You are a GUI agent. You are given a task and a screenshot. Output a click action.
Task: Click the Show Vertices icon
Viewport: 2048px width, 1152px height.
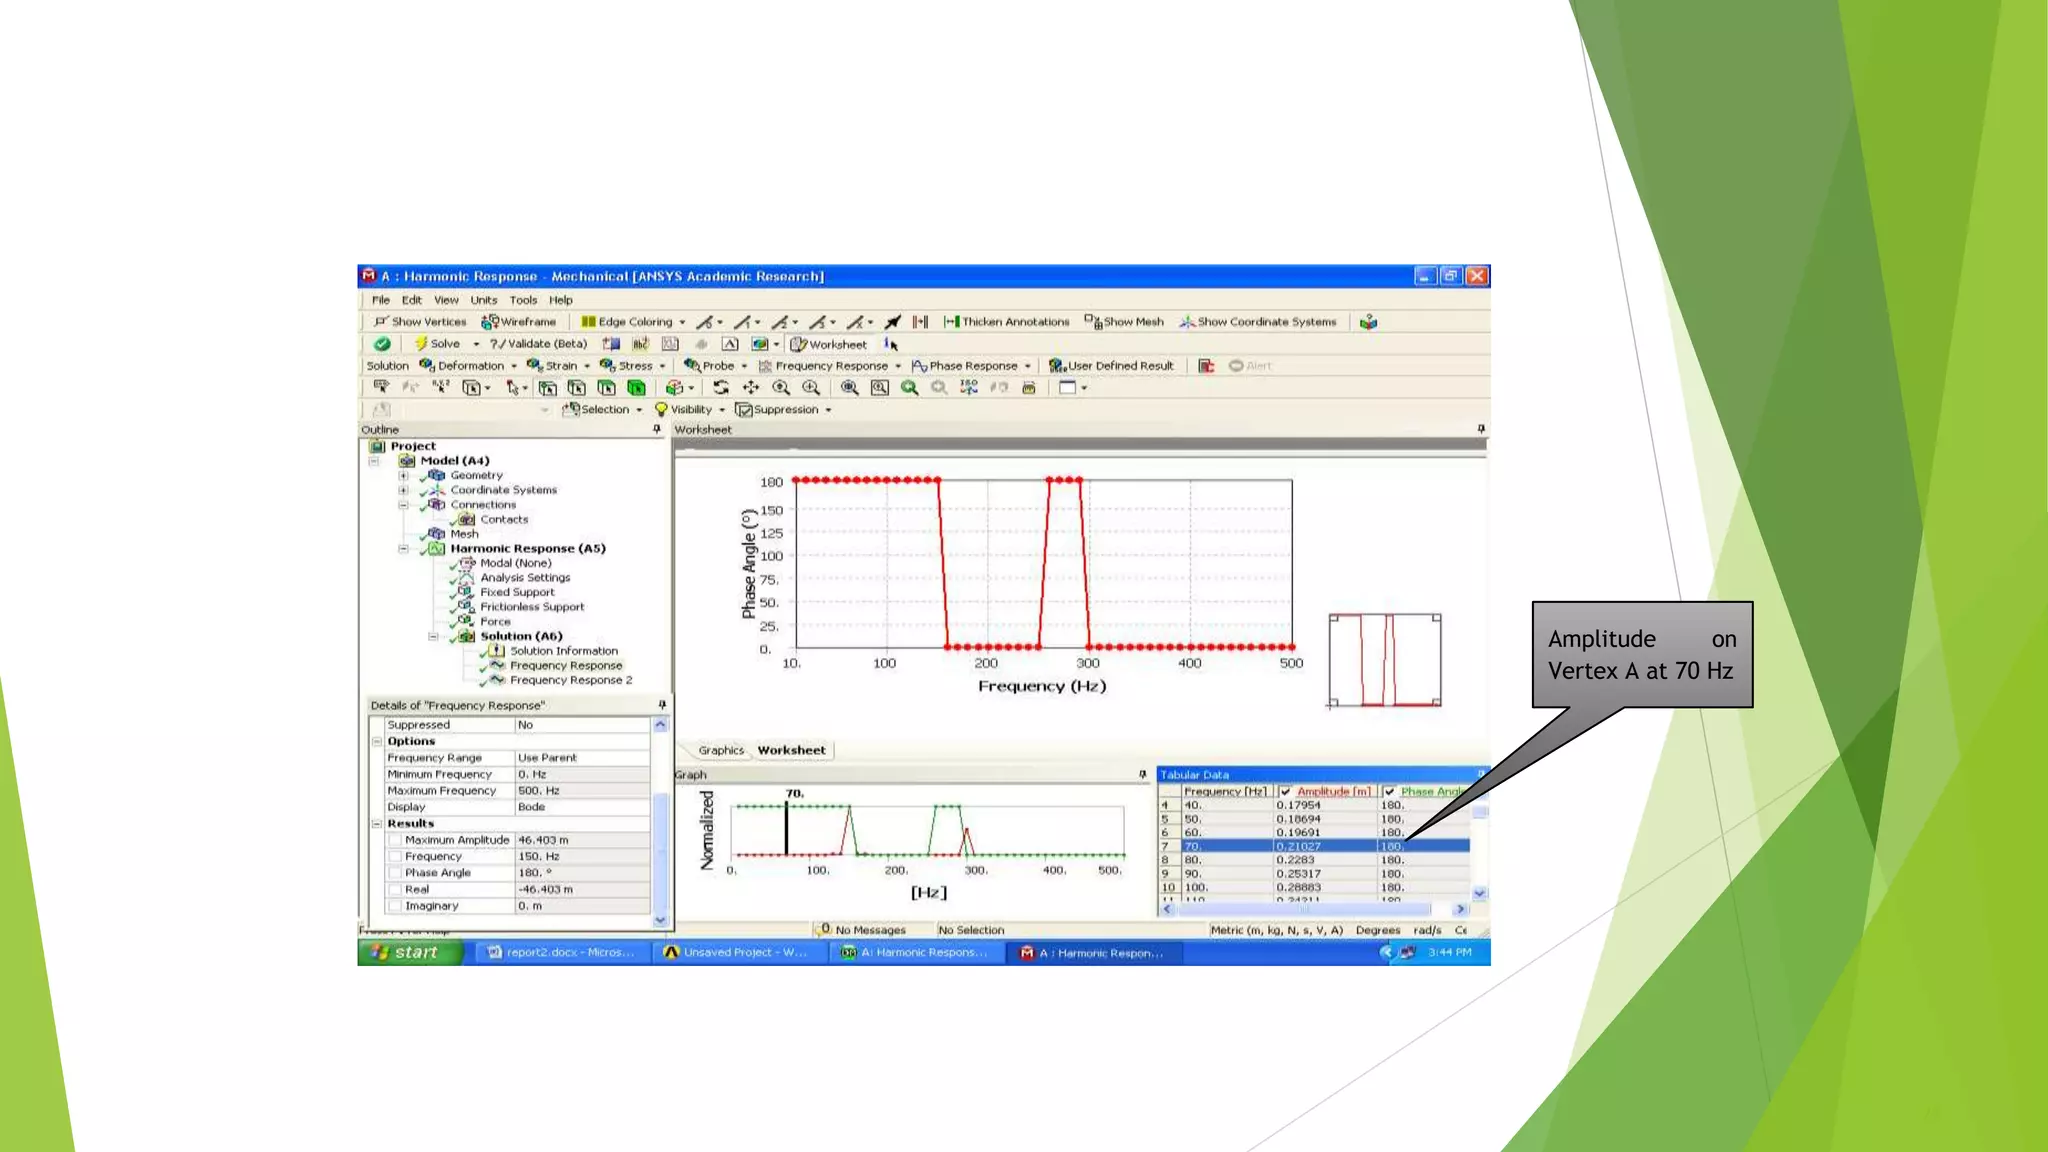(380, 322)
